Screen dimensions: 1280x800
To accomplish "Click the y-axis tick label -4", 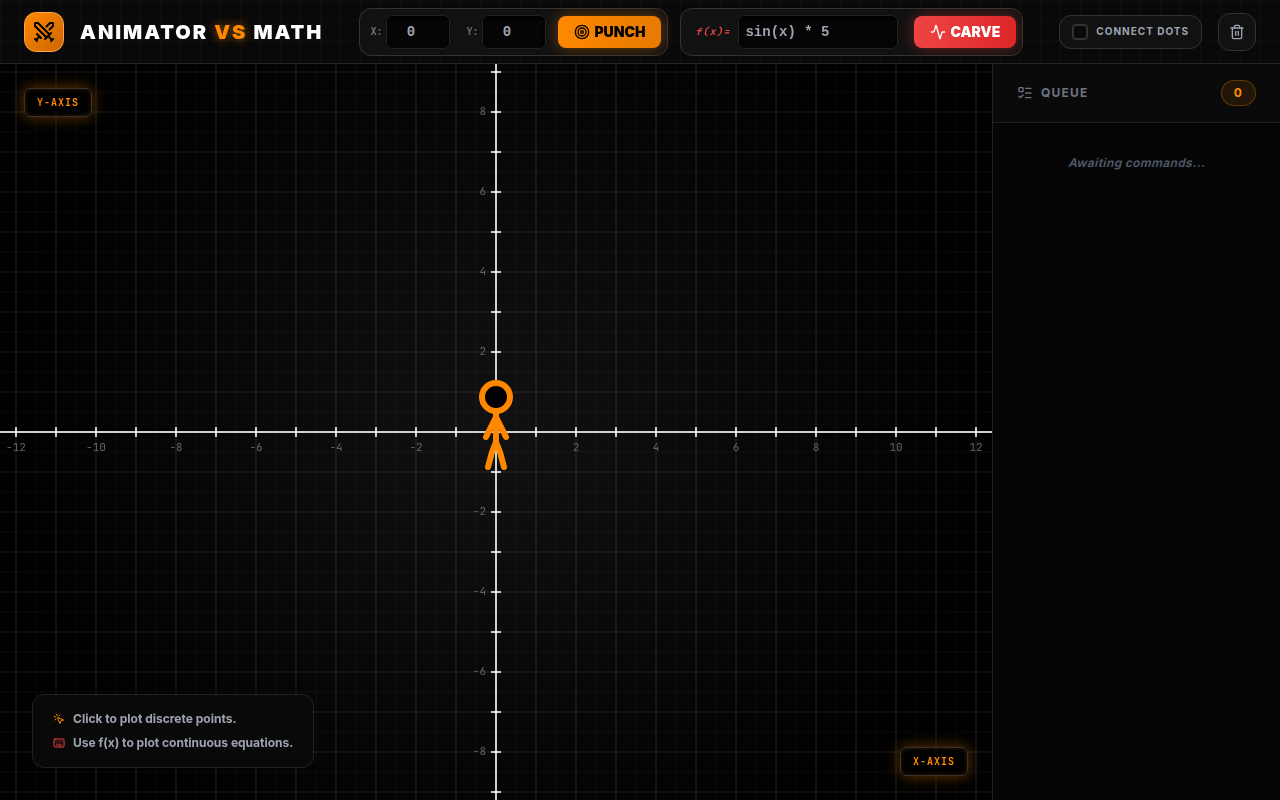I will pyautogui.click(x=480, y=591).
